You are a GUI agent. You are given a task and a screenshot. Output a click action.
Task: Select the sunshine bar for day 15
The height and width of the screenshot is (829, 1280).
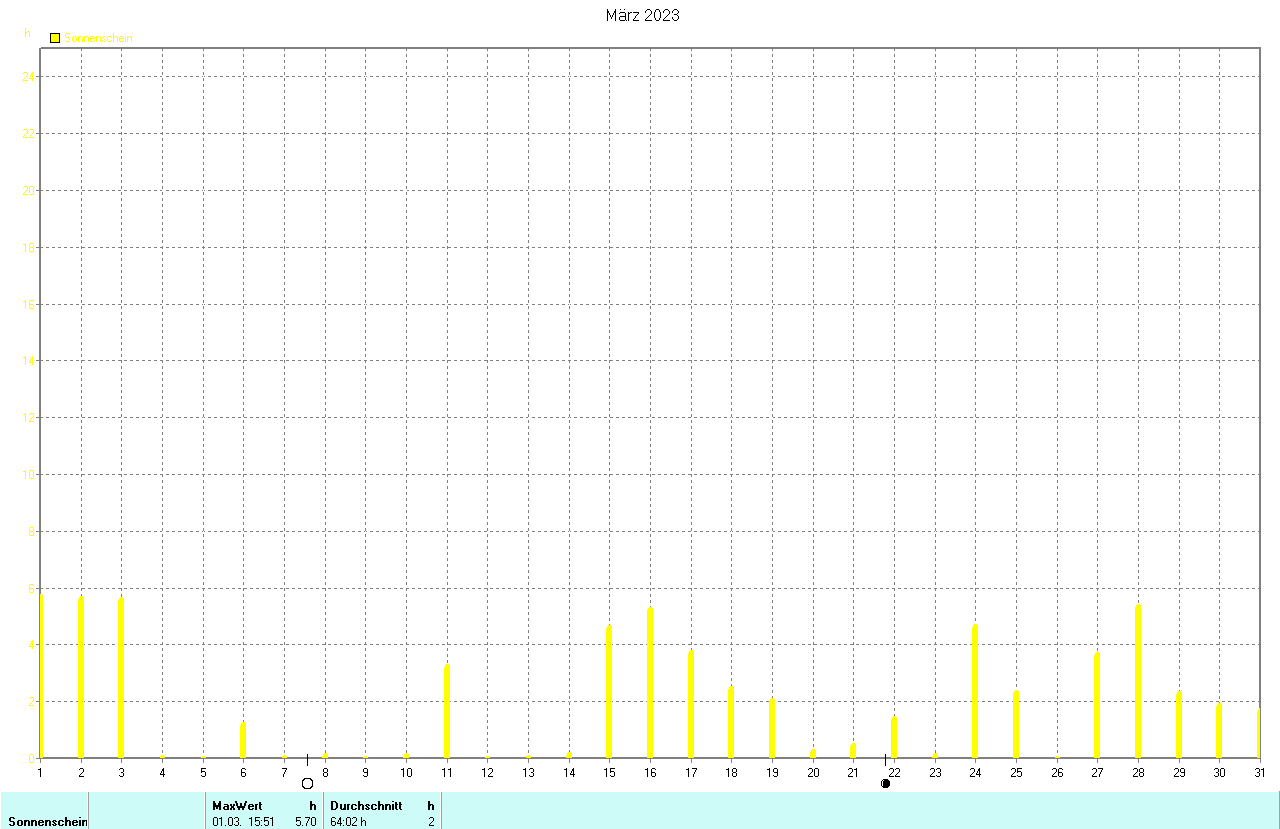(x=609, y=692)
